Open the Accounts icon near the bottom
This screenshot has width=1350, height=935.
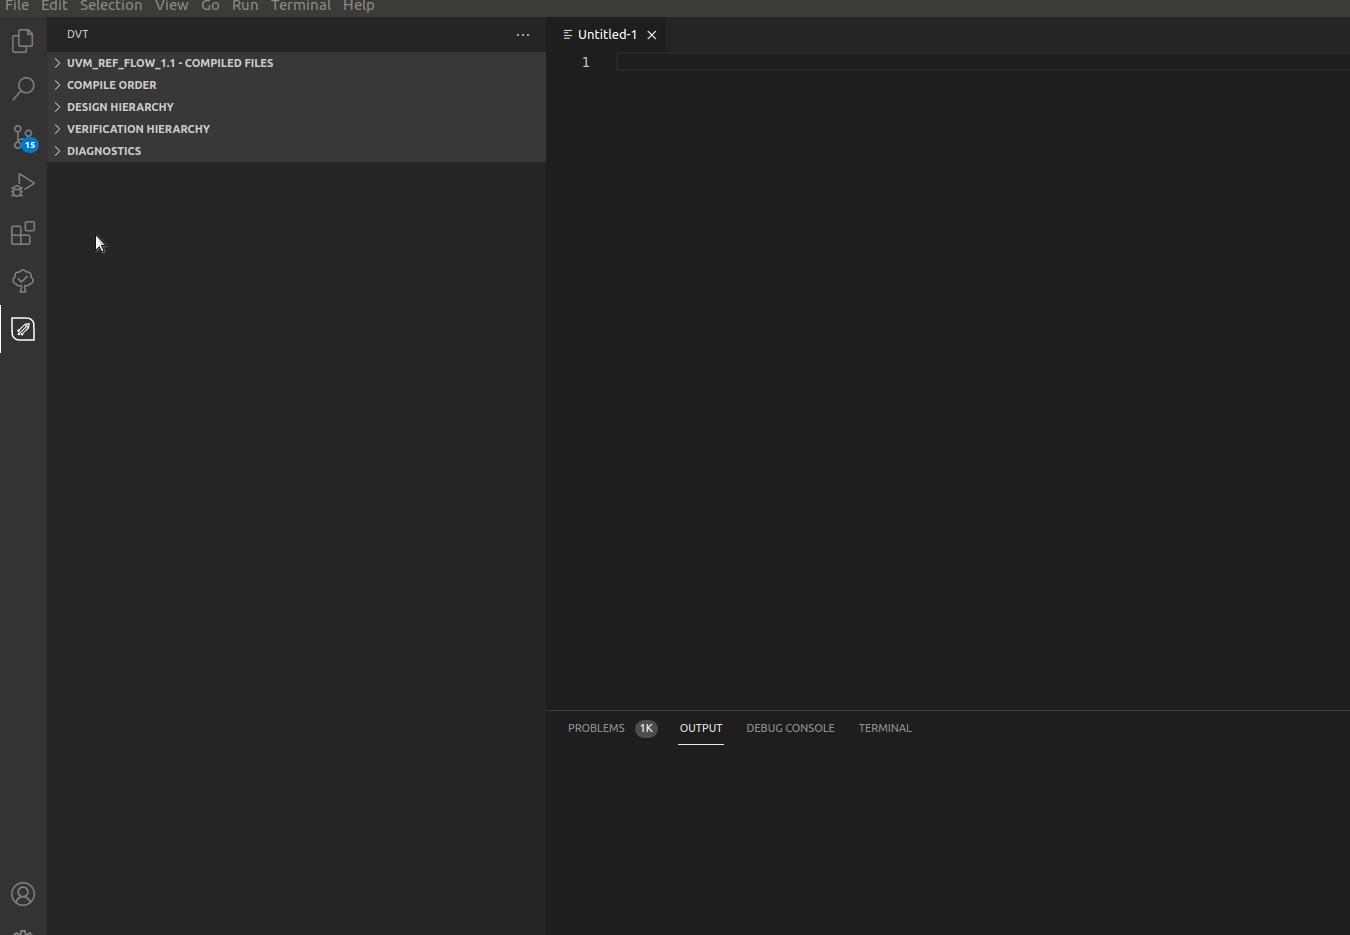click(22, 894)
